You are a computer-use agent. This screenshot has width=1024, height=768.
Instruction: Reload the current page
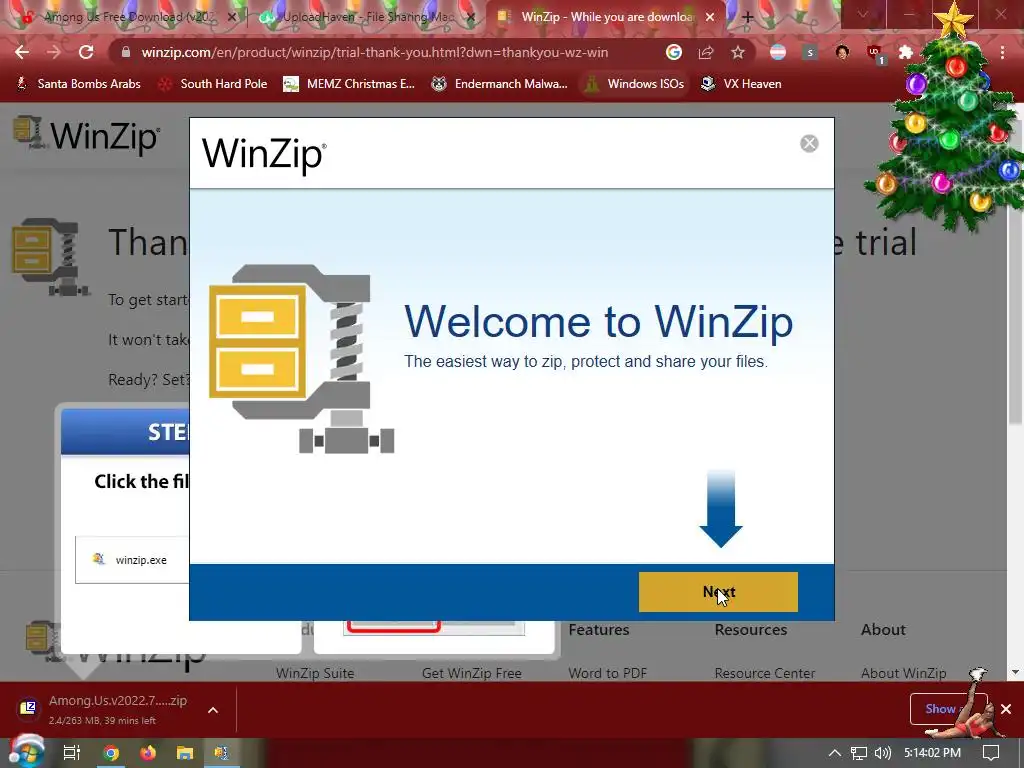(86, 52)
